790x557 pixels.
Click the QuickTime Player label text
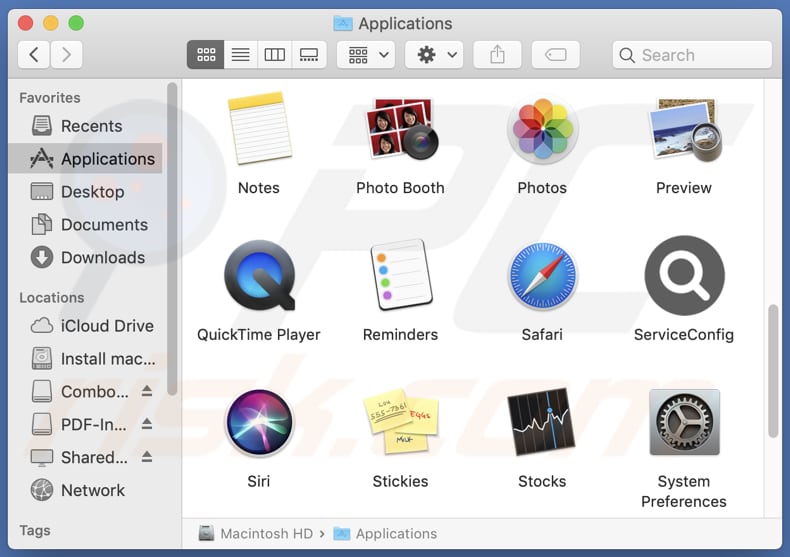[x=259, y=334]
